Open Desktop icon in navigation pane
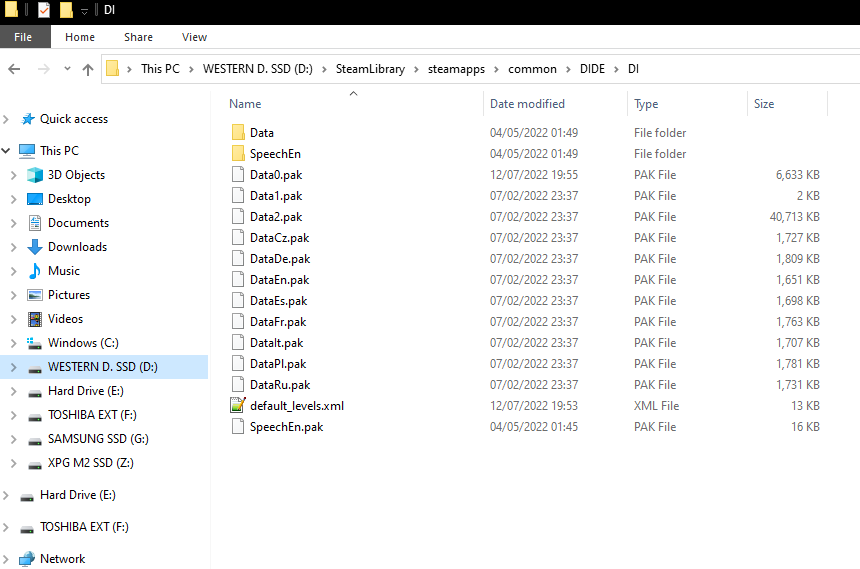Viewport: 860px width, 569px height. point(35,199)
